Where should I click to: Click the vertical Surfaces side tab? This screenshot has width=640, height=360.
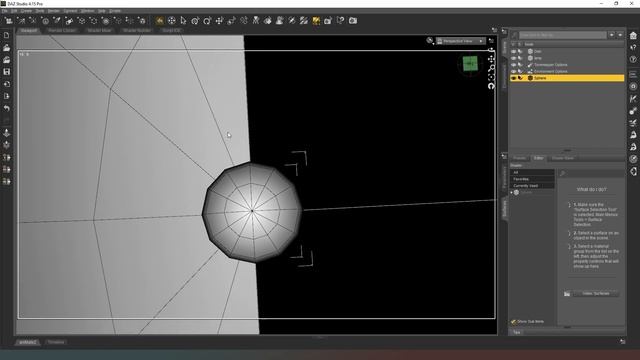click(x=504, y=209)
